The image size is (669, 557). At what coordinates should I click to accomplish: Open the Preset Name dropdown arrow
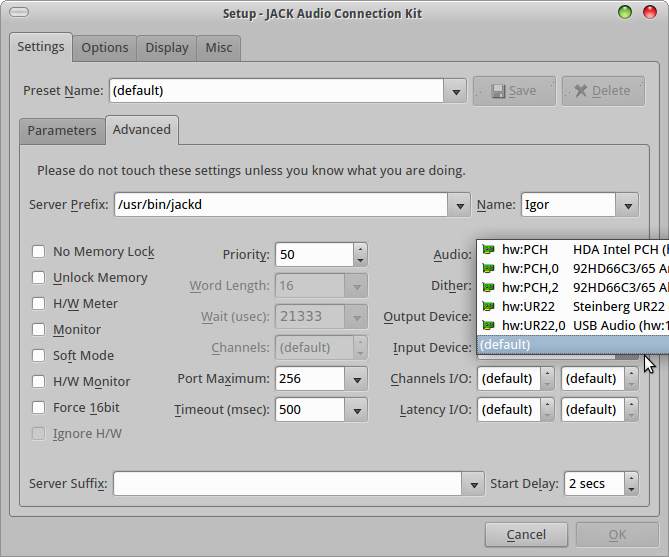456,91
